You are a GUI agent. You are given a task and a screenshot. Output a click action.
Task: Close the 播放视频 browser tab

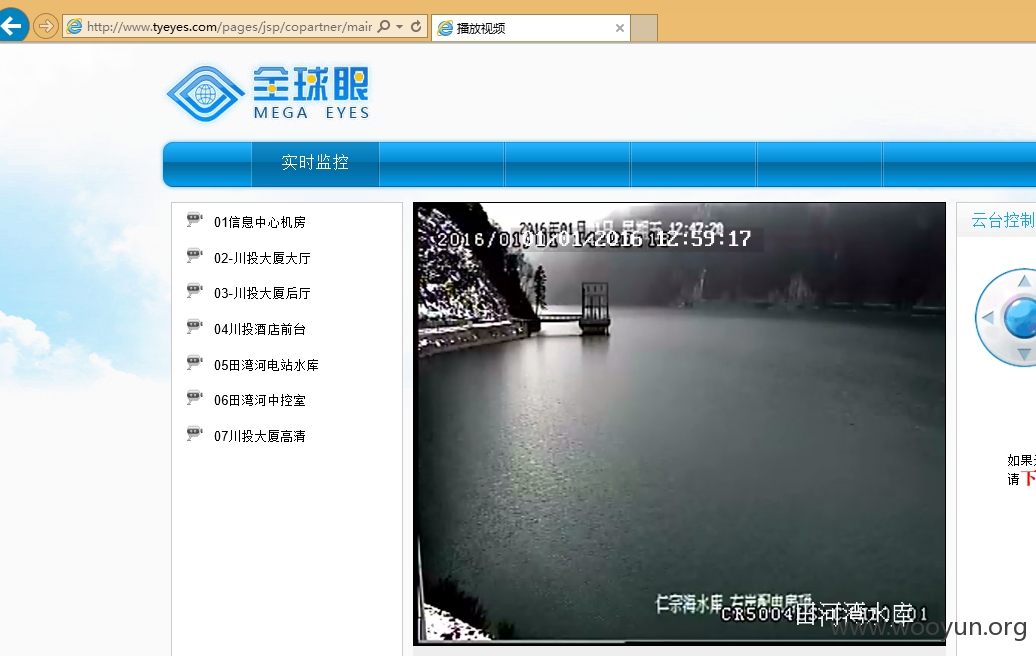click(620, 28)
